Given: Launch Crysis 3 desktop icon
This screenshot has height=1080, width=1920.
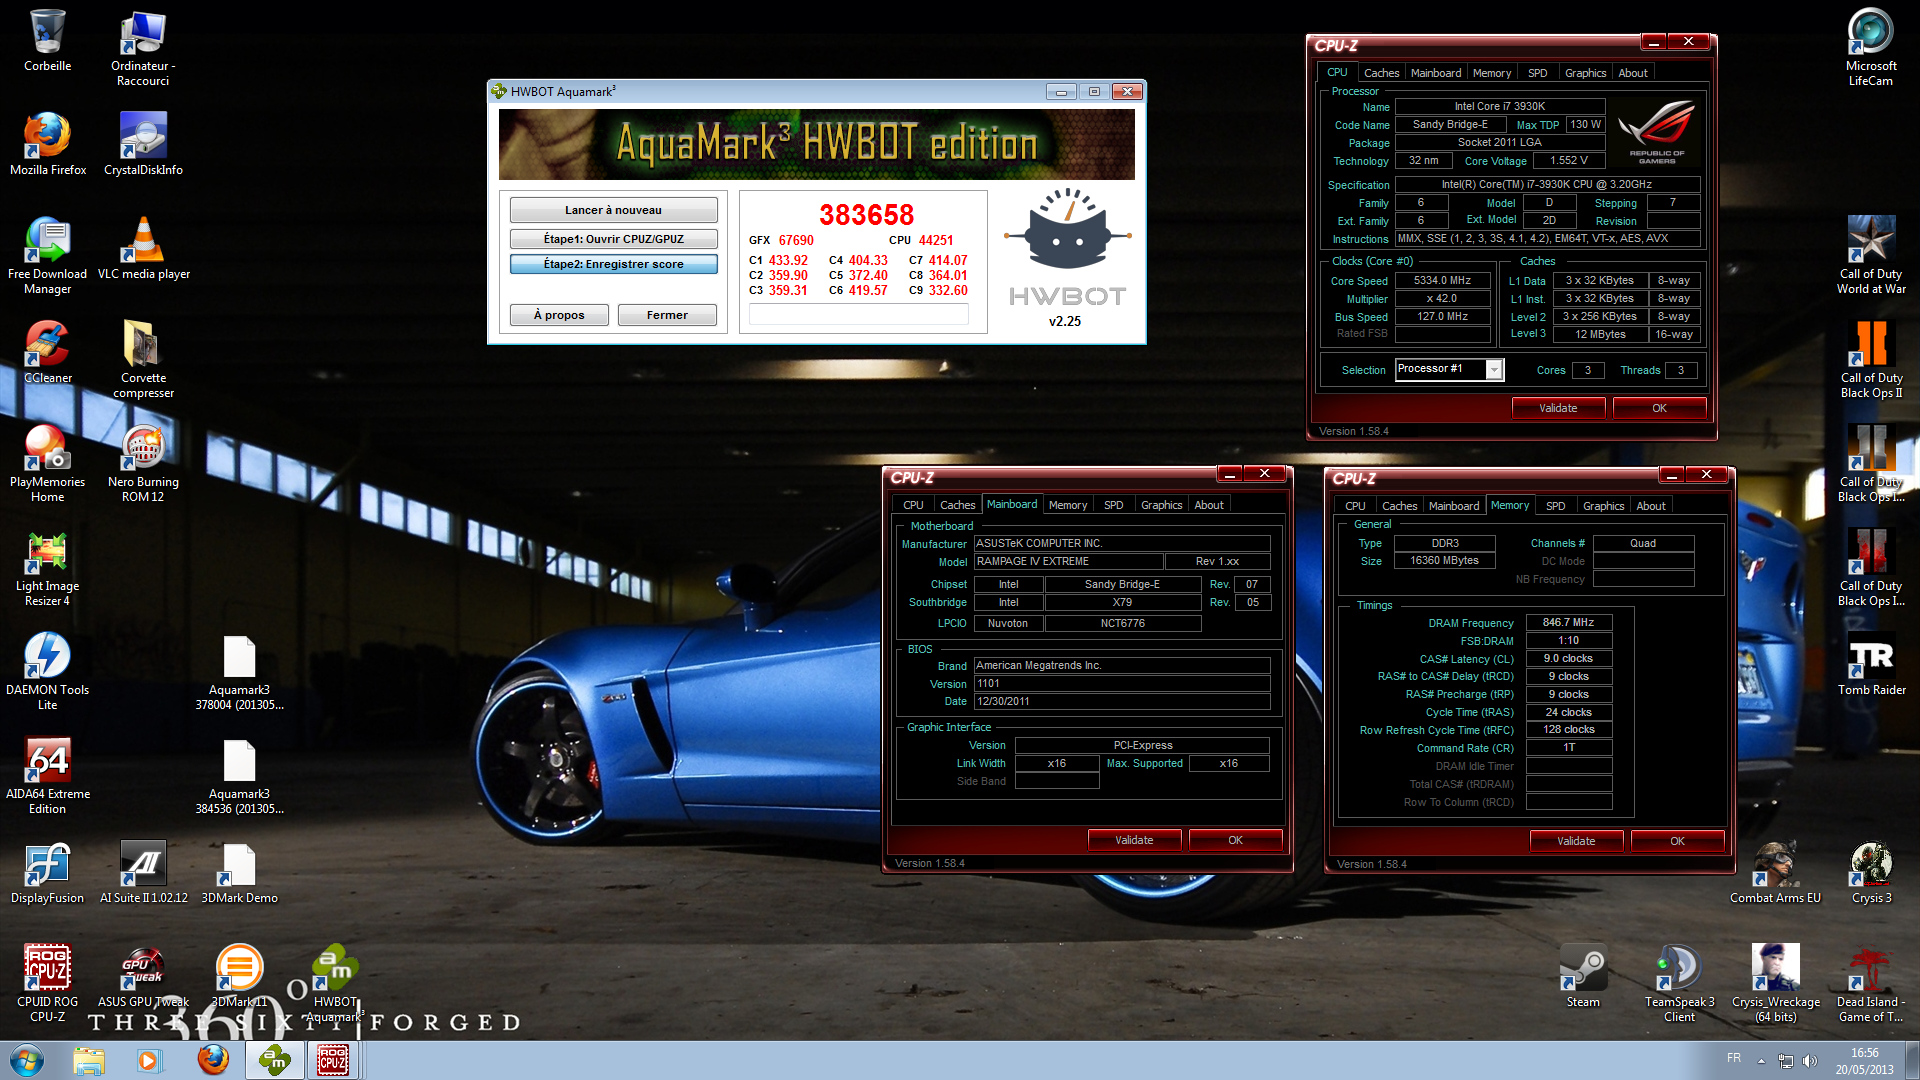Looking at the screenshot, I should (x=1871, y=872).
